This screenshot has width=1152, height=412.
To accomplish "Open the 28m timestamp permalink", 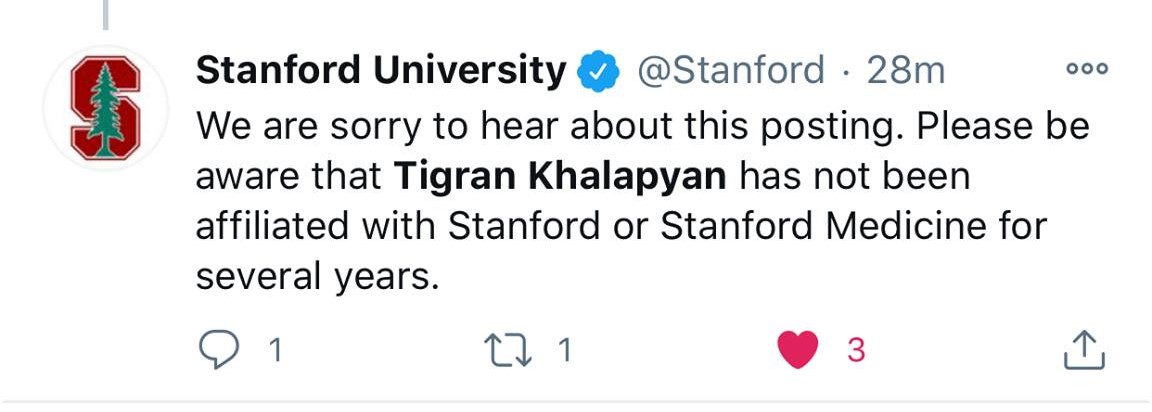I will pyautogui.click(x=905, y=71).
